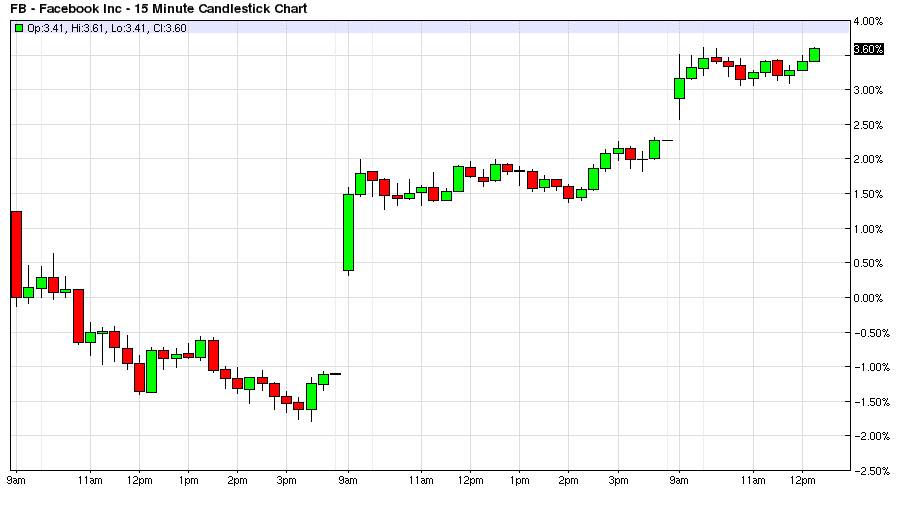Click the large red opening candle on day one
900x511 pixels.
click(16, 254)
